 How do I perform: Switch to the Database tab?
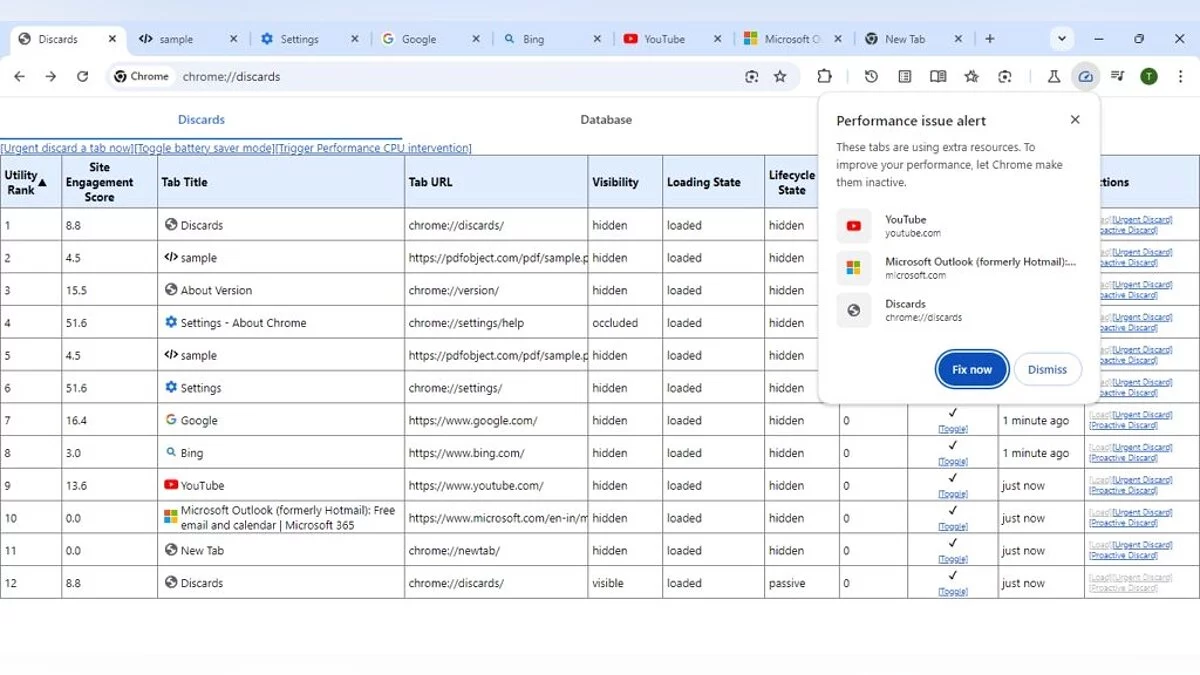pos(606,120)
